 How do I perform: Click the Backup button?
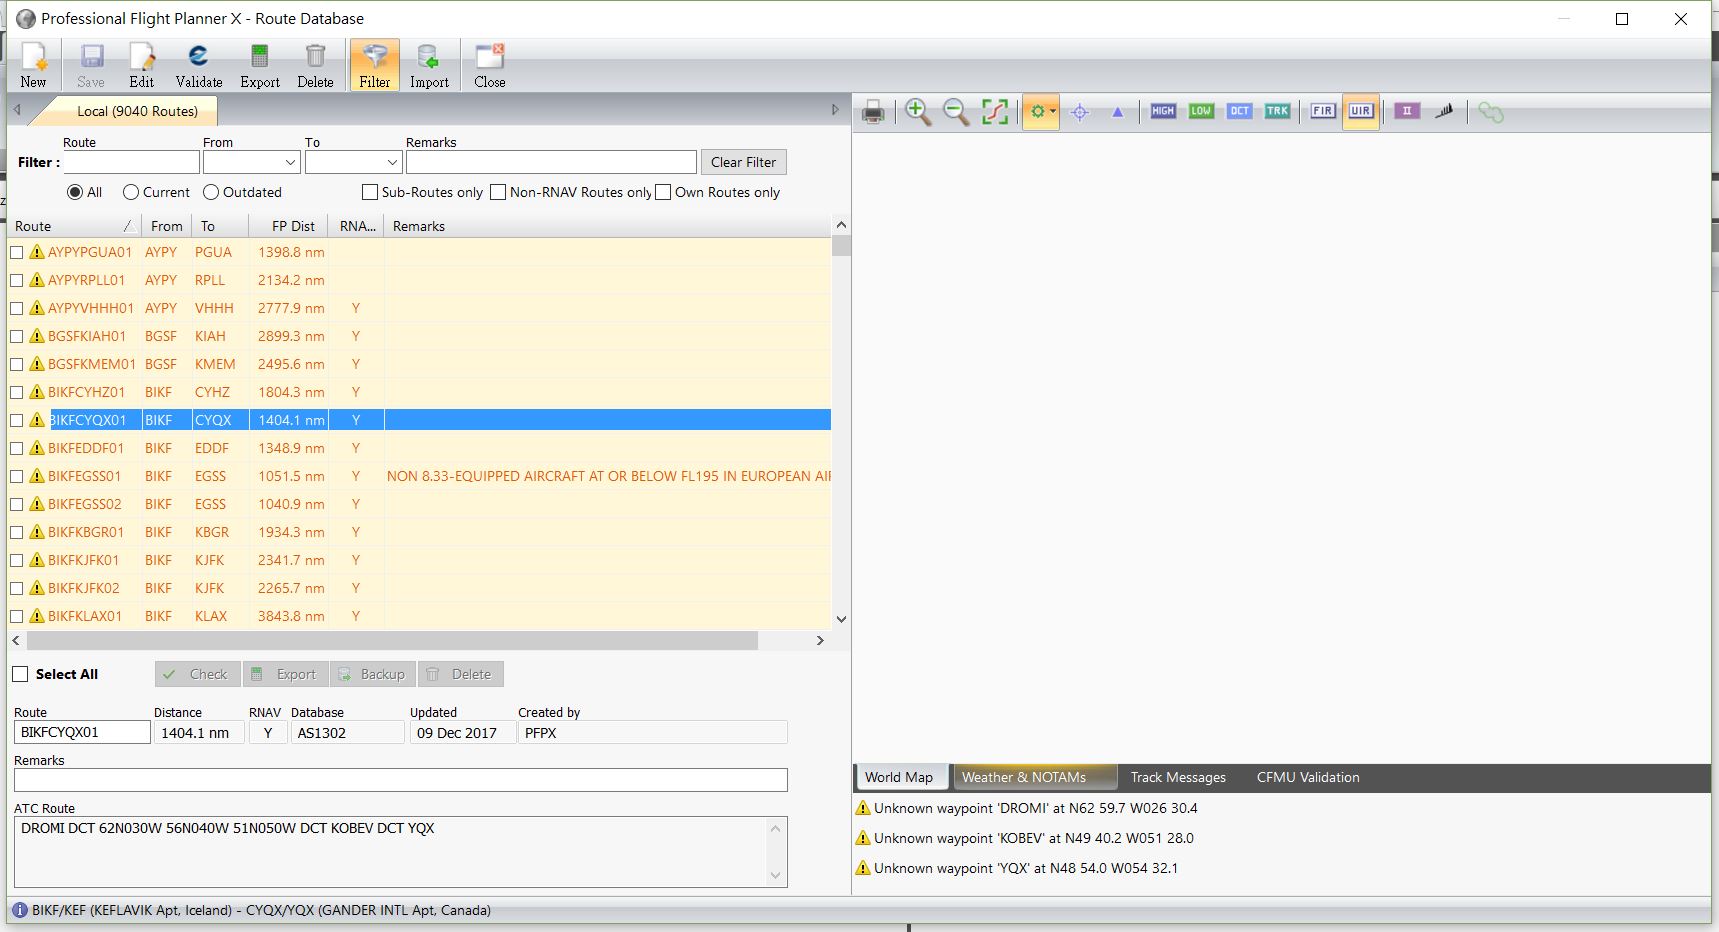click(374, 674)
